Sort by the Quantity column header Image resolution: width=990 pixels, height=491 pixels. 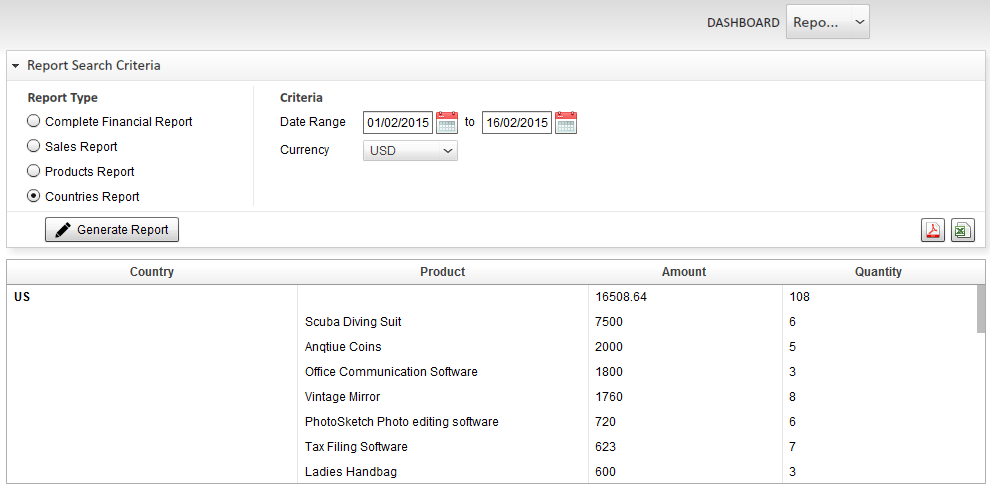point(878,272)
